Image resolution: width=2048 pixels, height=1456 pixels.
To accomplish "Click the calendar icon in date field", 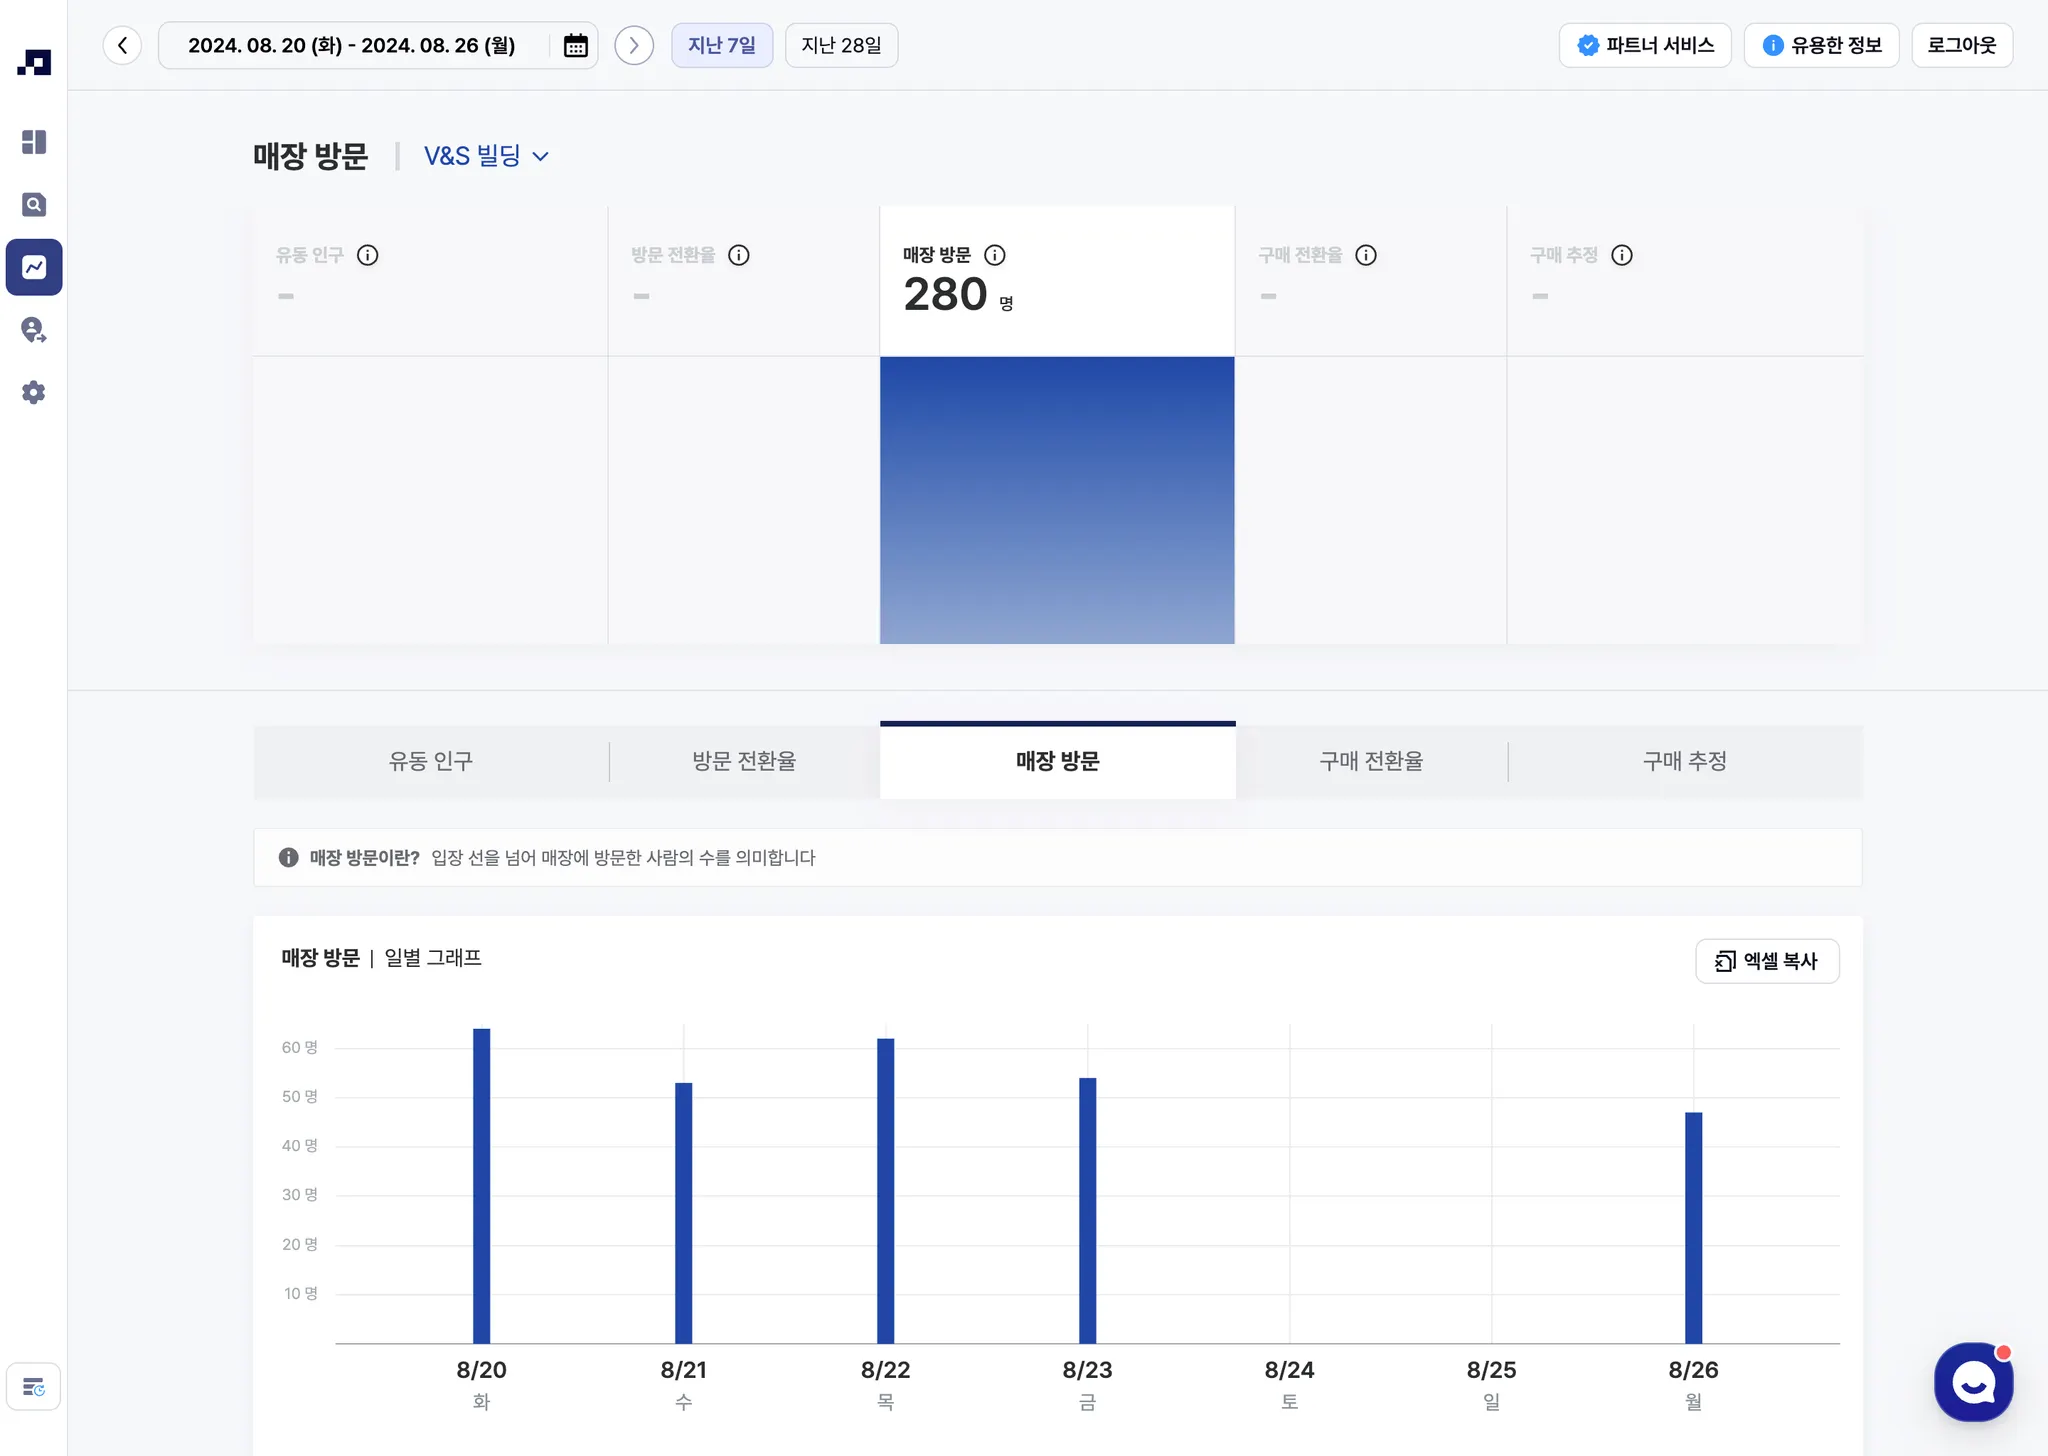I will click(x=575, y=46).
